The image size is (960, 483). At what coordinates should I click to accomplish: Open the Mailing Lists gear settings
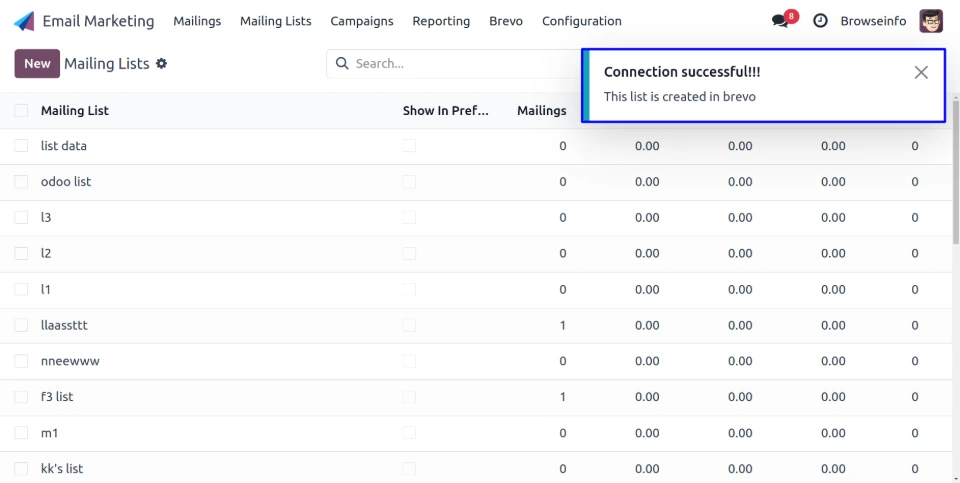[x=162, y=64]
